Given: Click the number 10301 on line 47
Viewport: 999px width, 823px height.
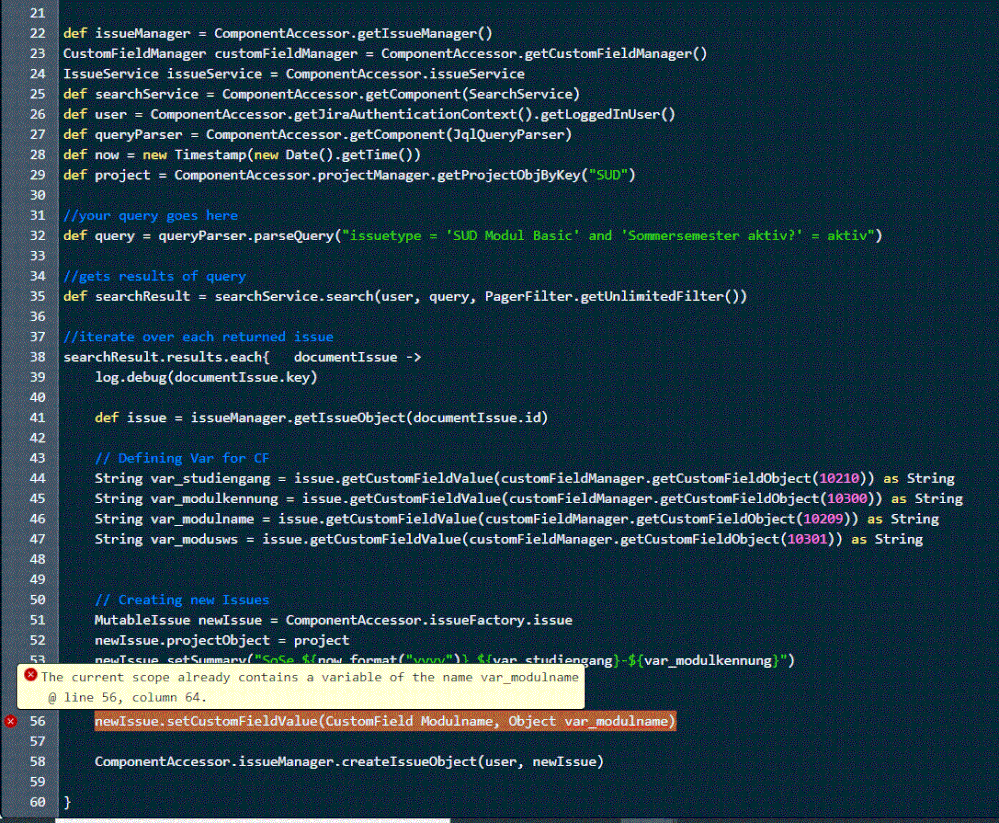Looking at the screenshot, I should [807, 539].
